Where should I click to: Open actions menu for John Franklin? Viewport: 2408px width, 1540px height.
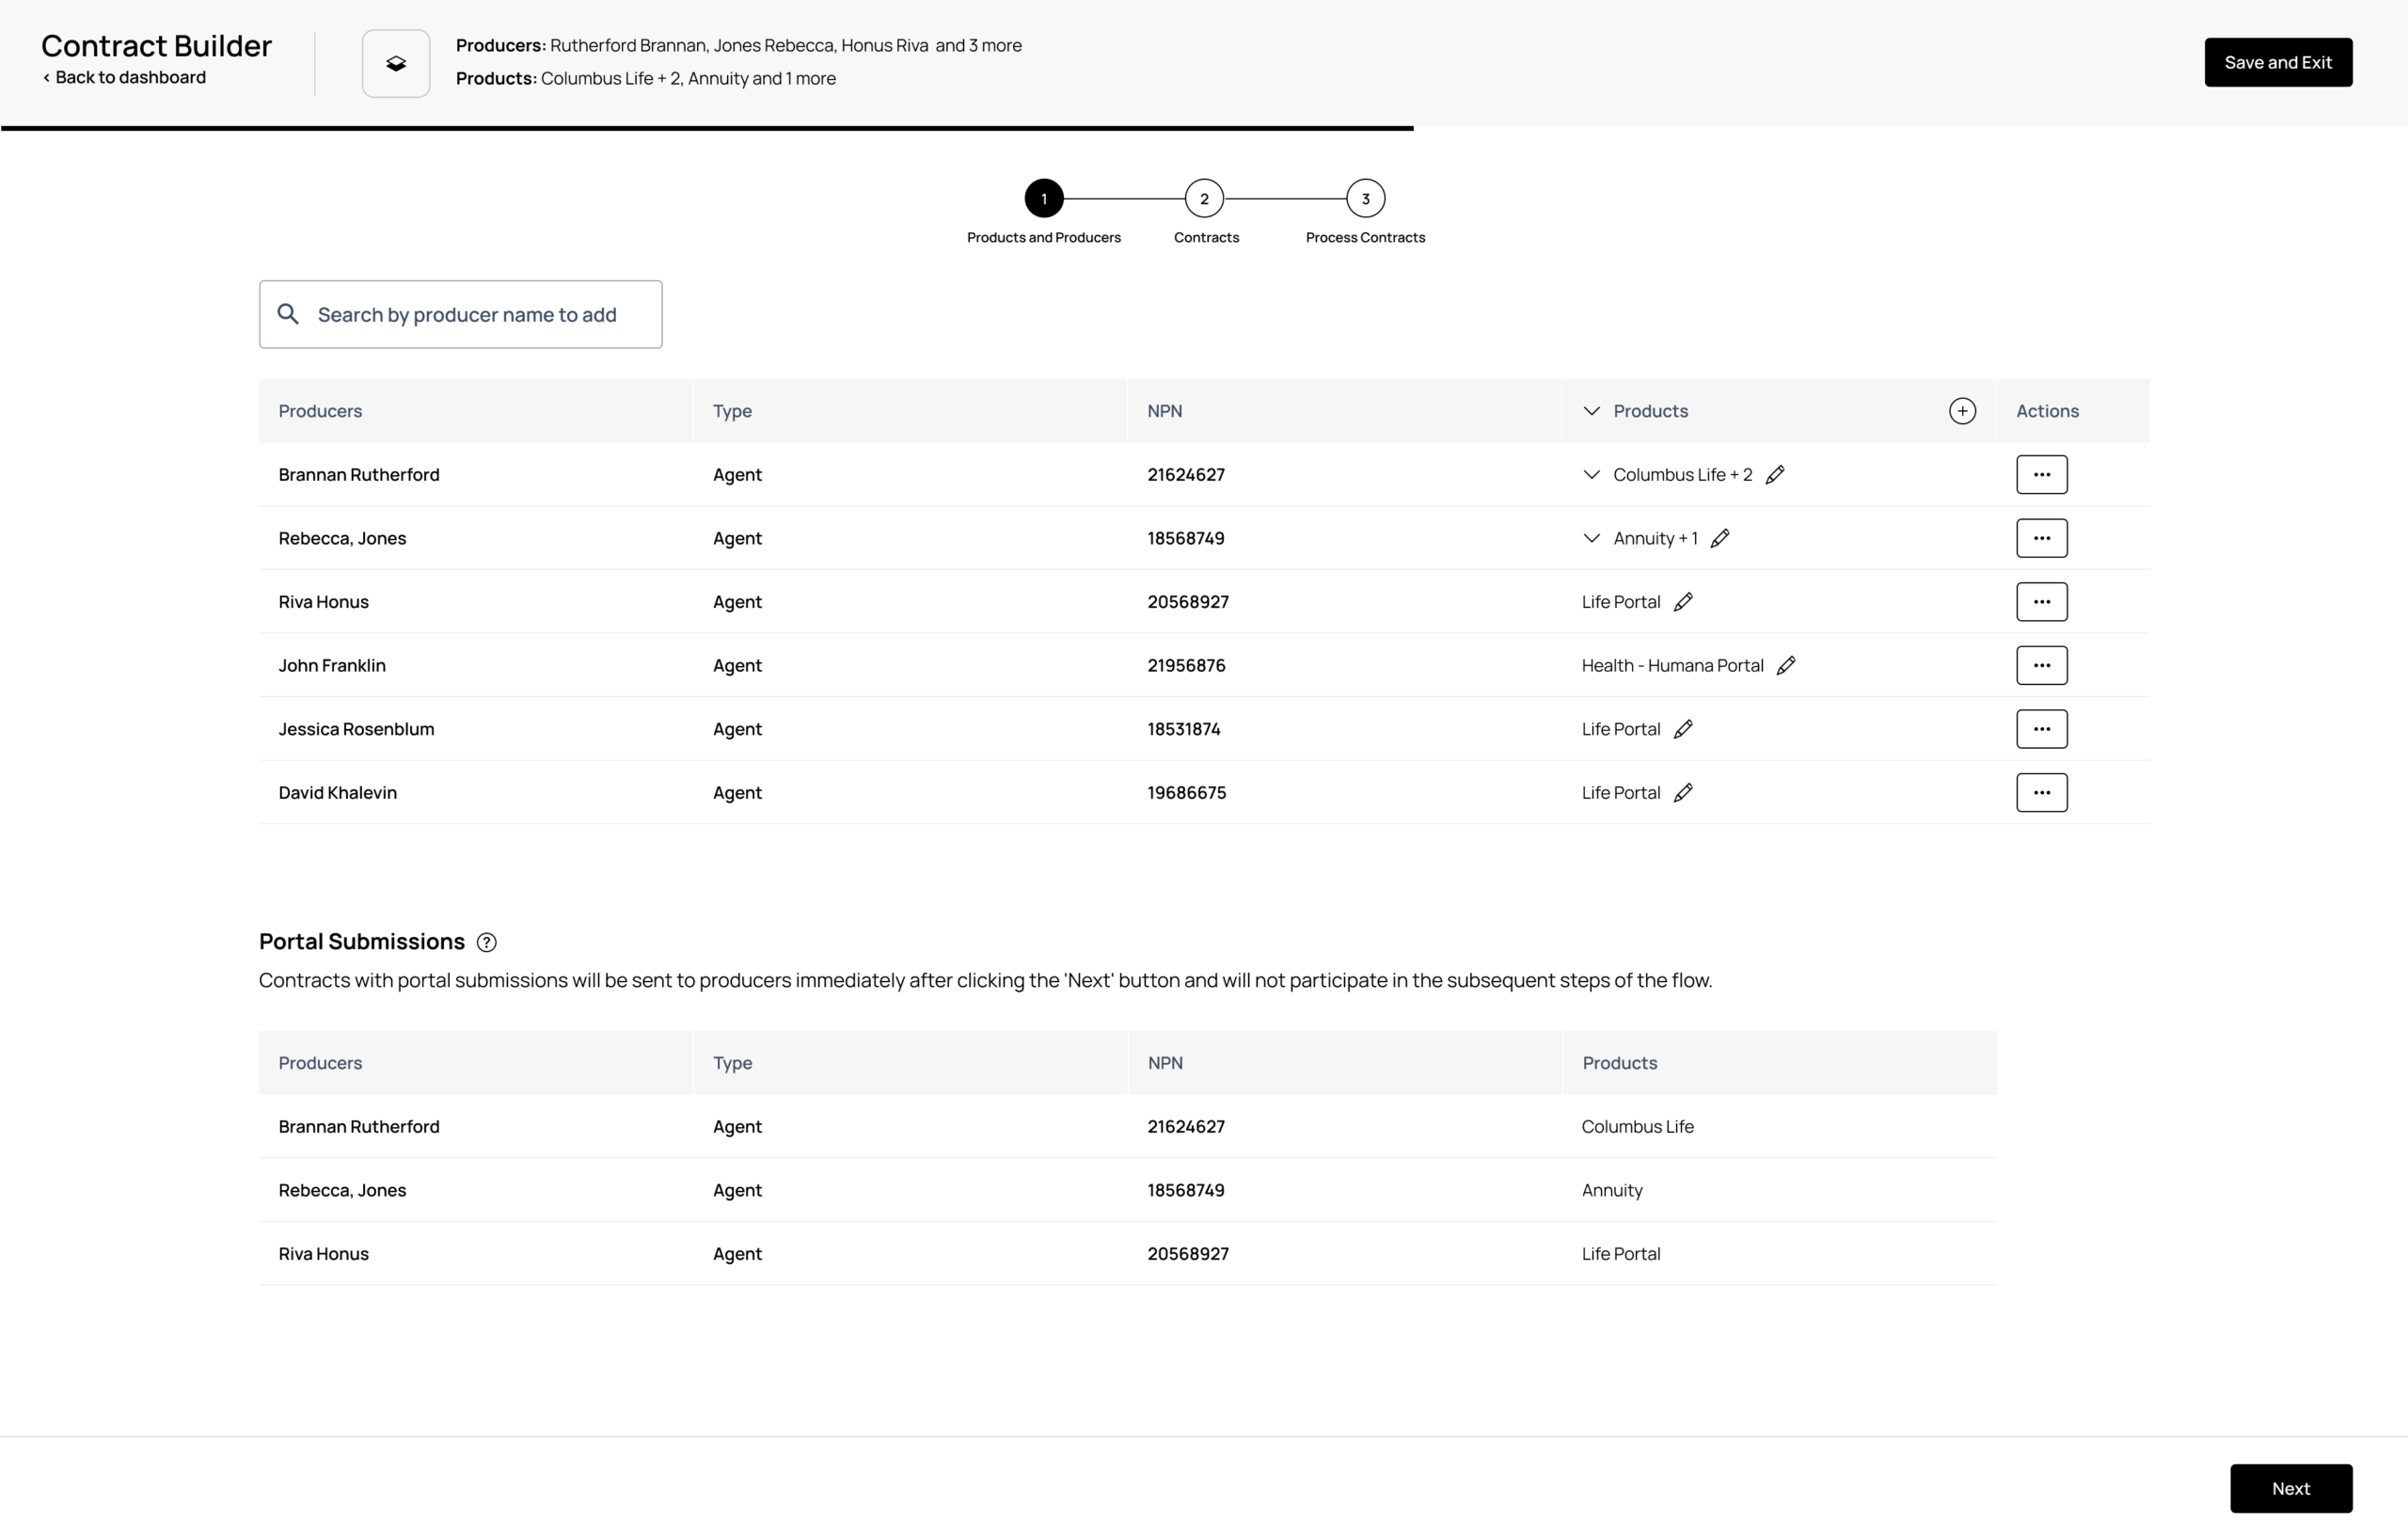pyautogui.click(x=2041, y=666)
